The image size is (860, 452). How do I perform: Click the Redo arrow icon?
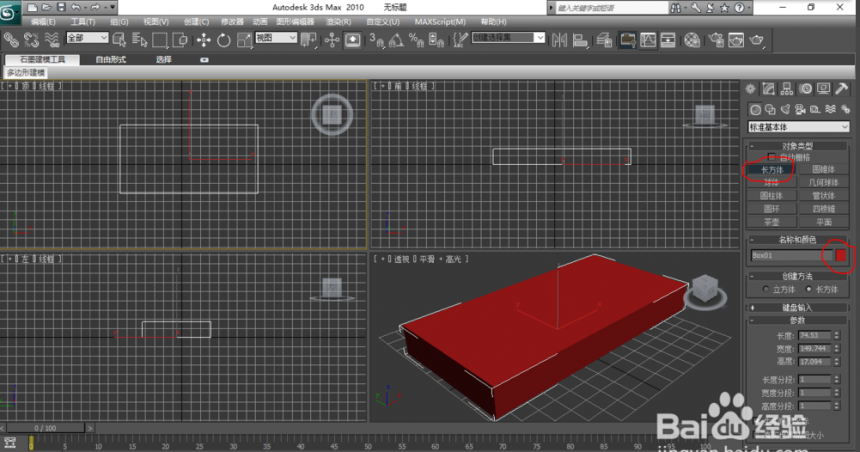(95, 7)
